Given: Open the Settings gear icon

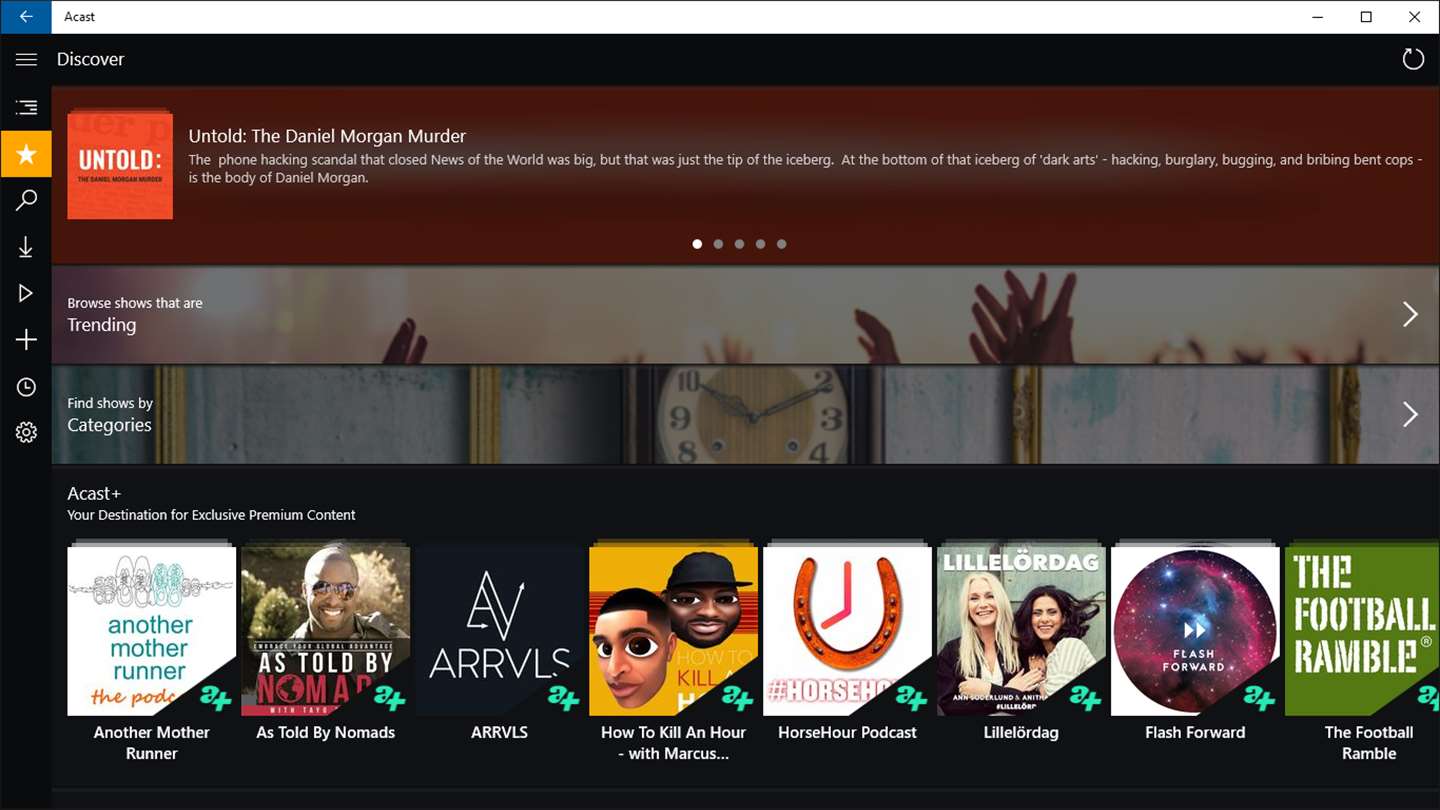Looking at the screenshot, I should [x=26, y=433].
